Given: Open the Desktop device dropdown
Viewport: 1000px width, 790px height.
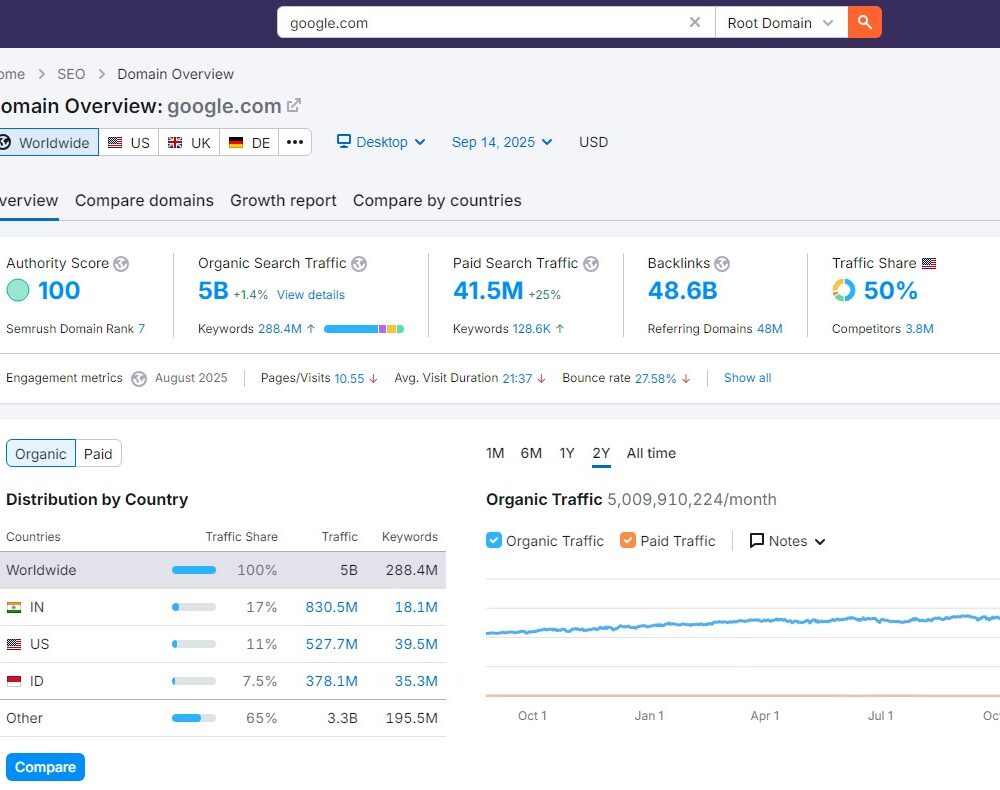Looking at the screenshot, I should click(380, 142).
